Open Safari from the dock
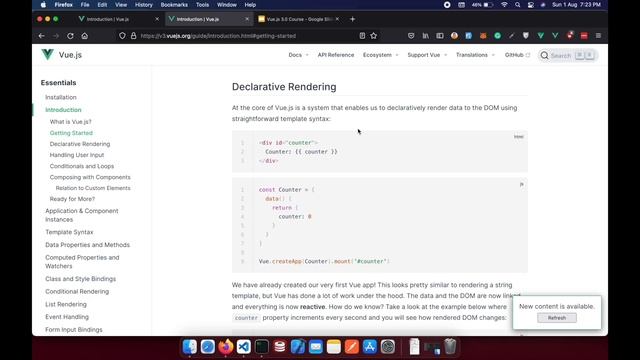 [208, 347]
